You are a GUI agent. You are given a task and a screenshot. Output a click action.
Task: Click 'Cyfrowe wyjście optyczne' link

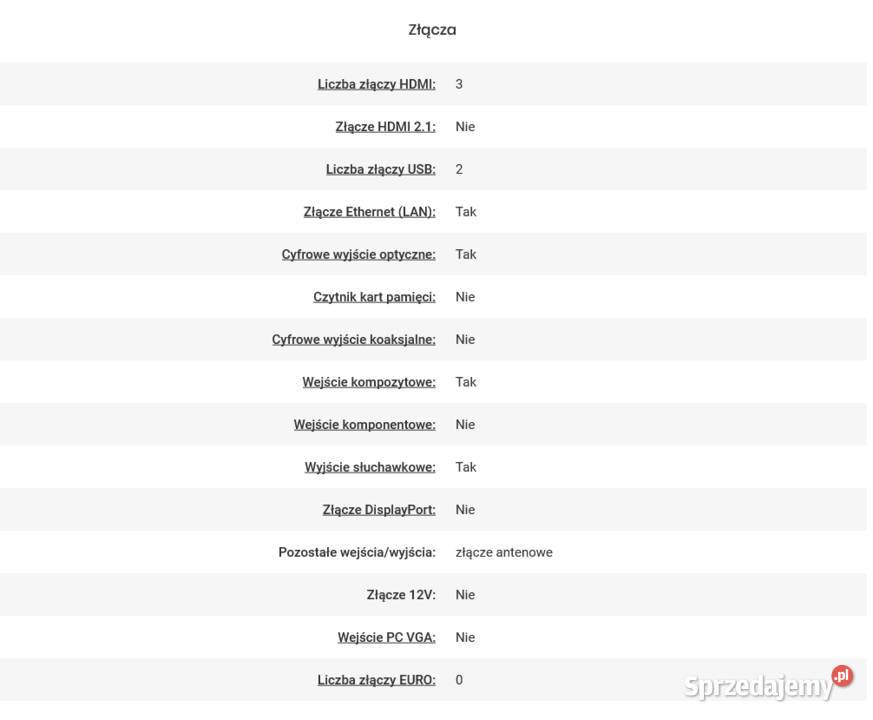click(359, 254)
